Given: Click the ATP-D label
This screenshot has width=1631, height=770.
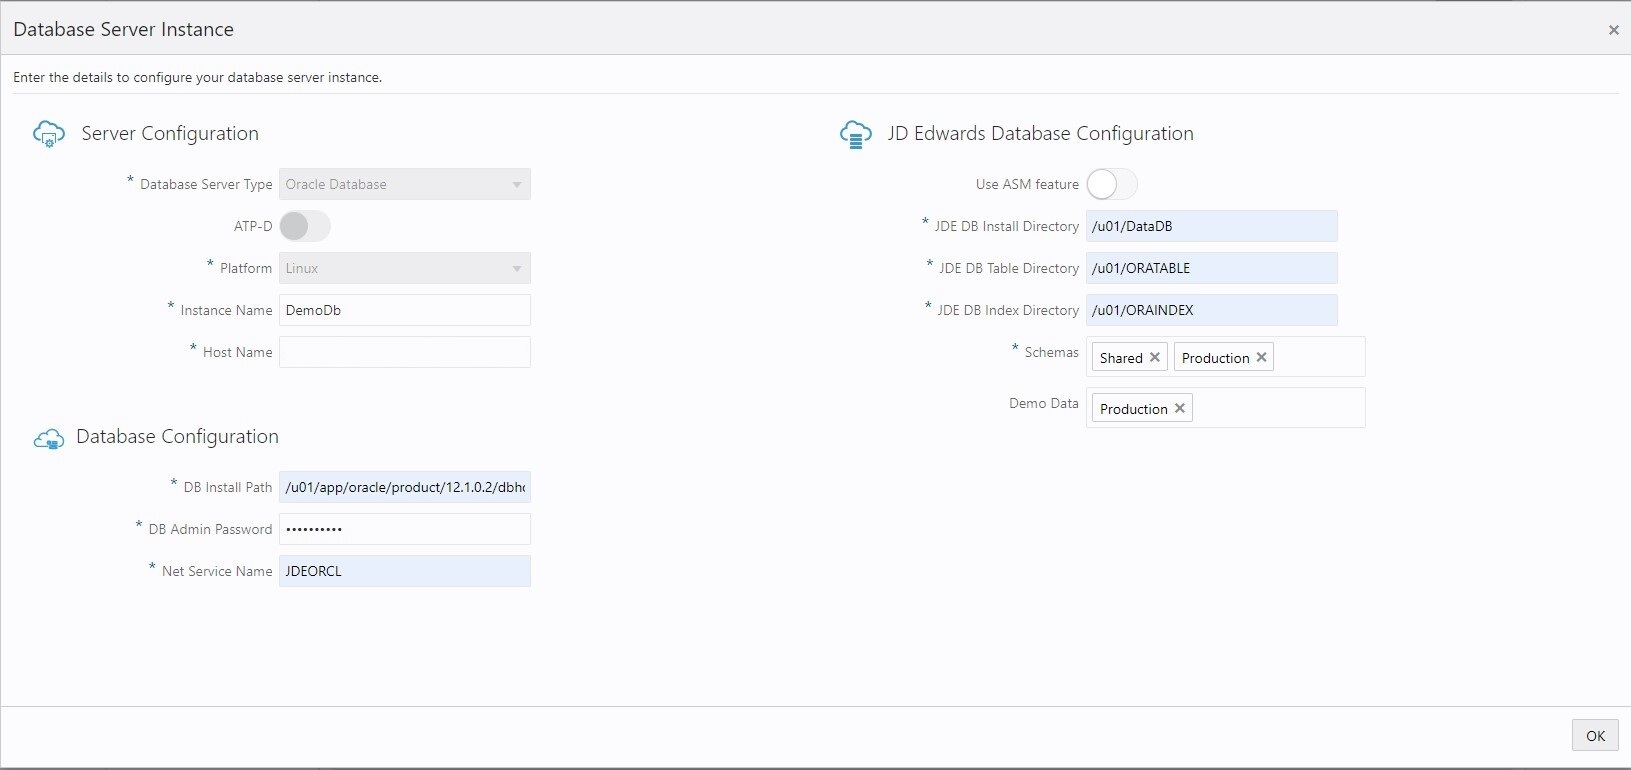Looking at the screenshot, I should pos(253,226).
